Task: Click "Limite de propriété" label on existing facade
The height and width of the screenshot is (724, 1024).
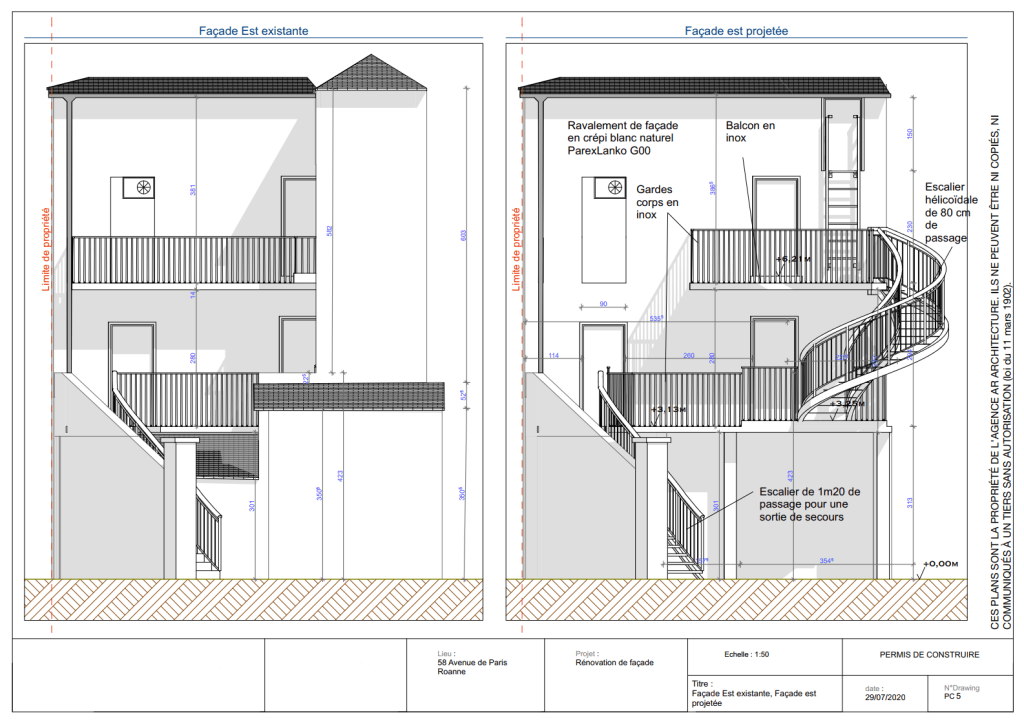Action: (x=45, y=248)
